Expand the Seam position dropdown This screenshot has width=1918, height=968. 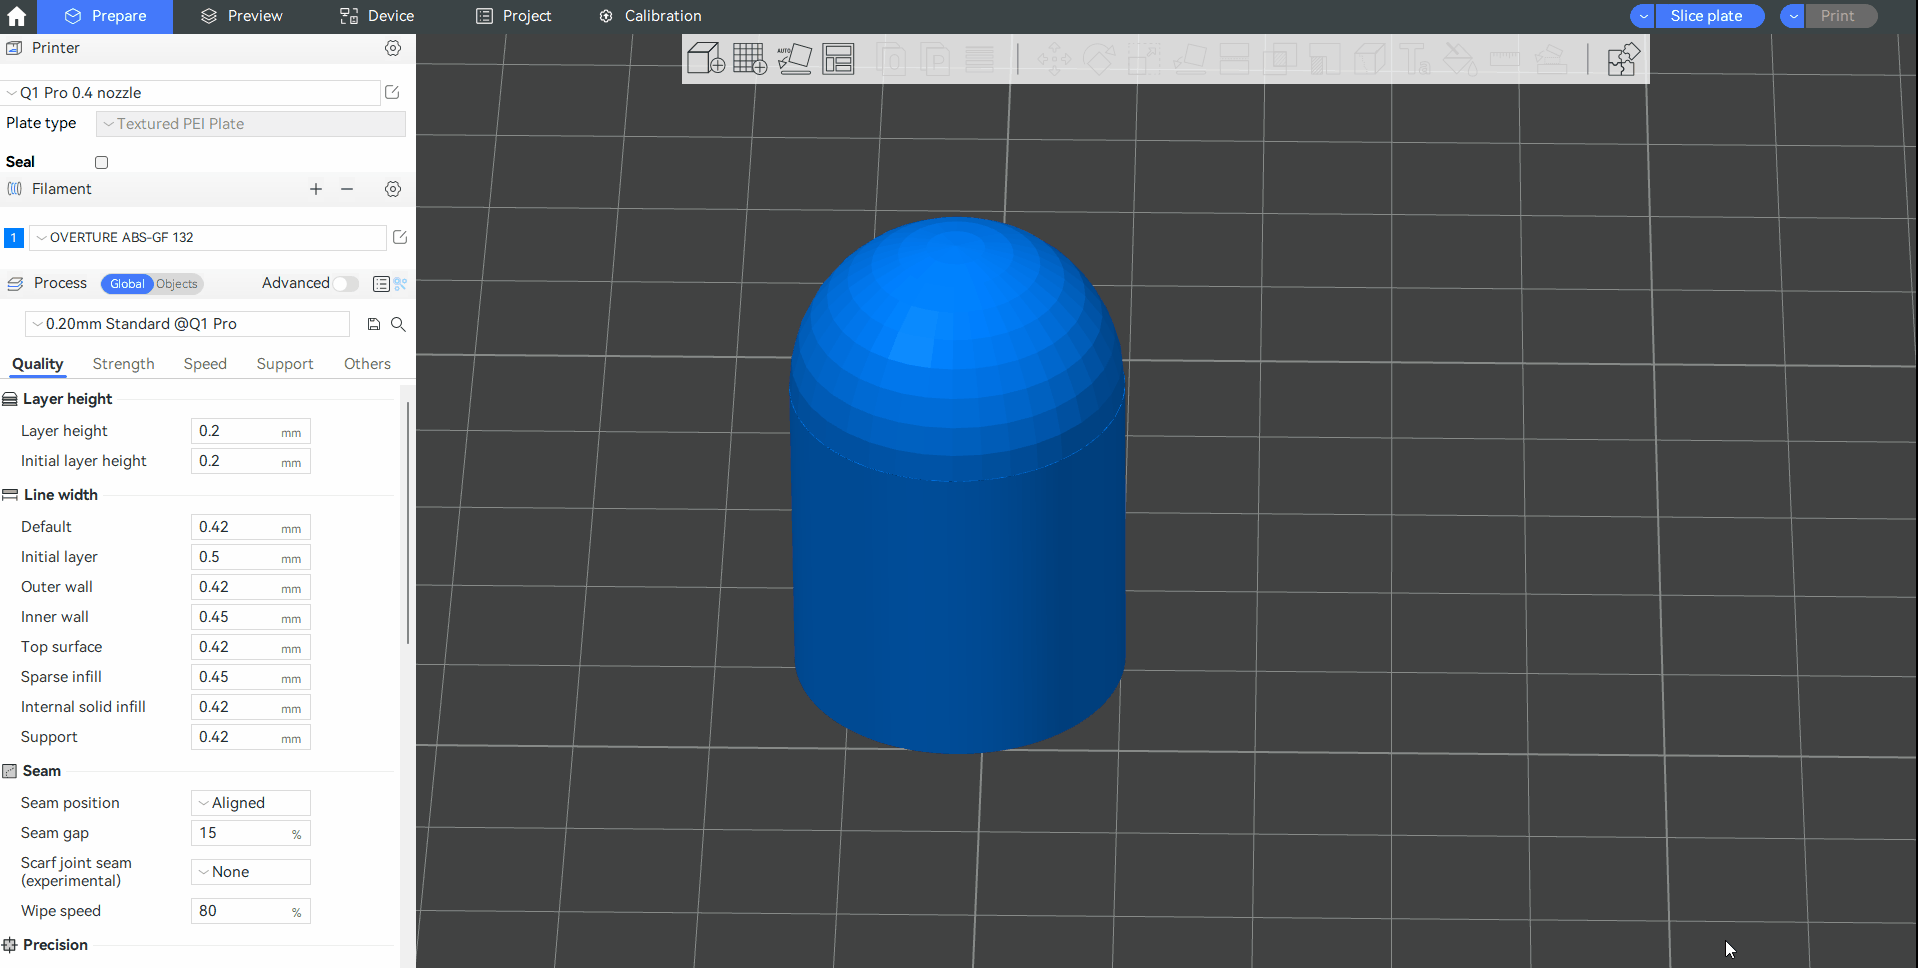click(250, 803)
